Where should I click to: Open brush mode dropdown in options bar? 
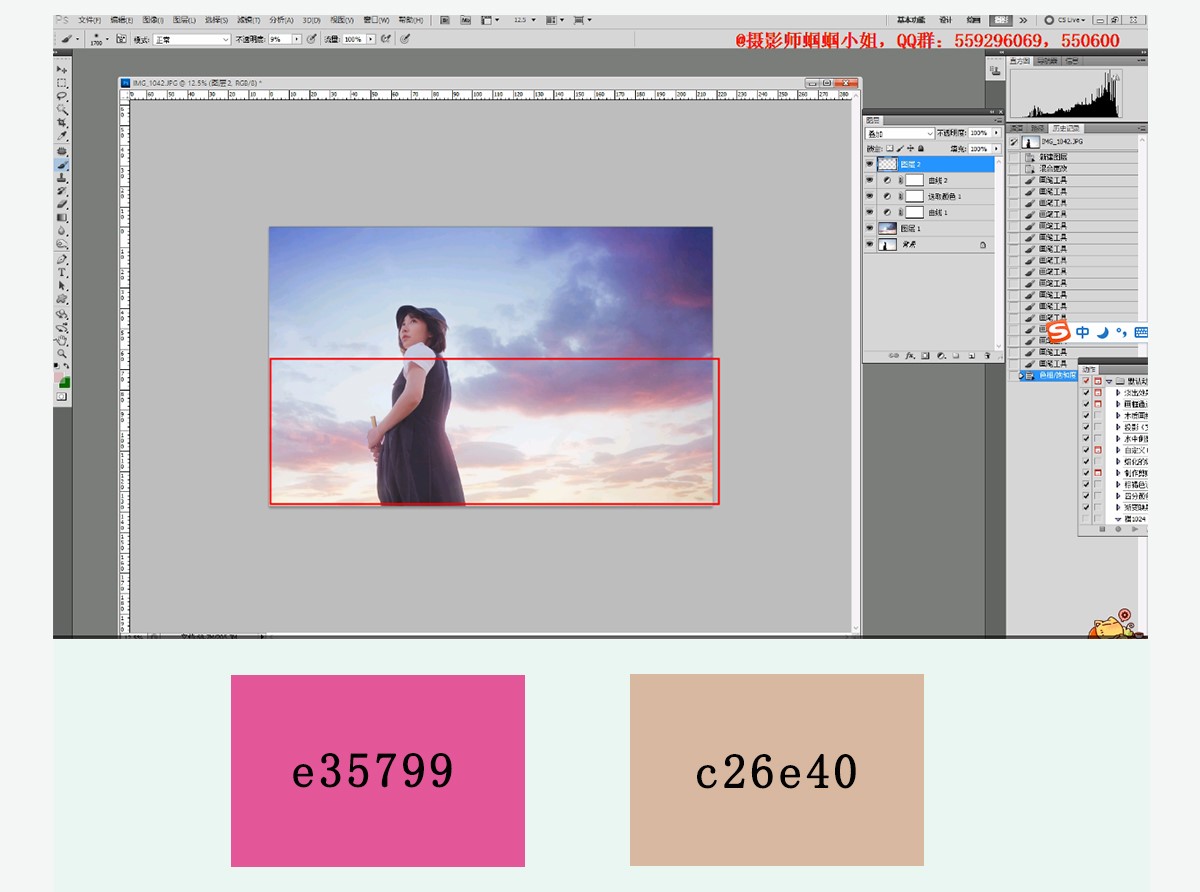pos(191,39)
